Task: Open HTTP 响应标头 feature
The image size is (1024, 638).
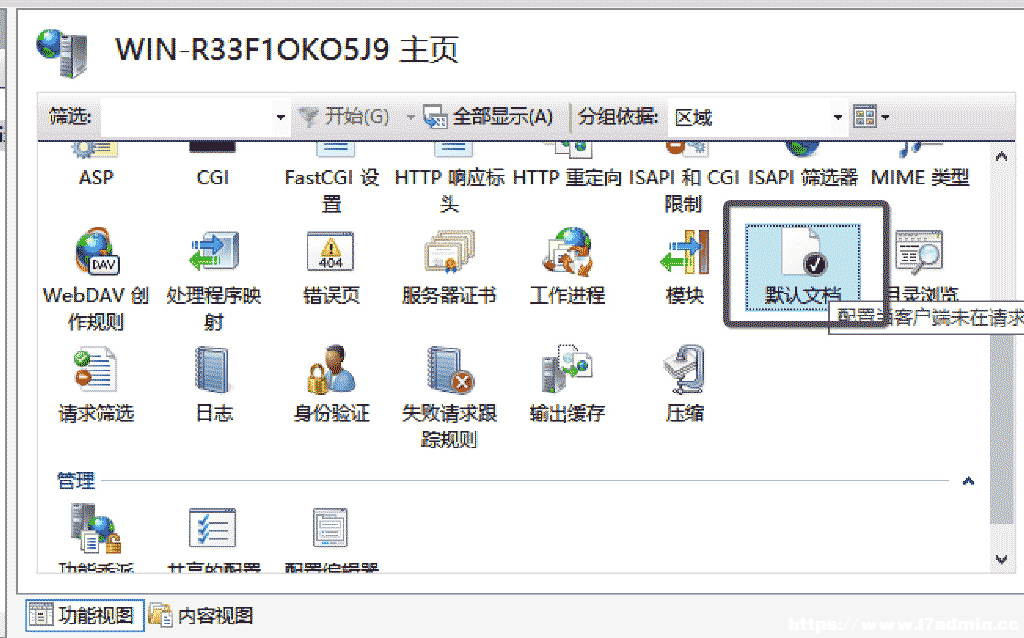Action: click(449, 178)
